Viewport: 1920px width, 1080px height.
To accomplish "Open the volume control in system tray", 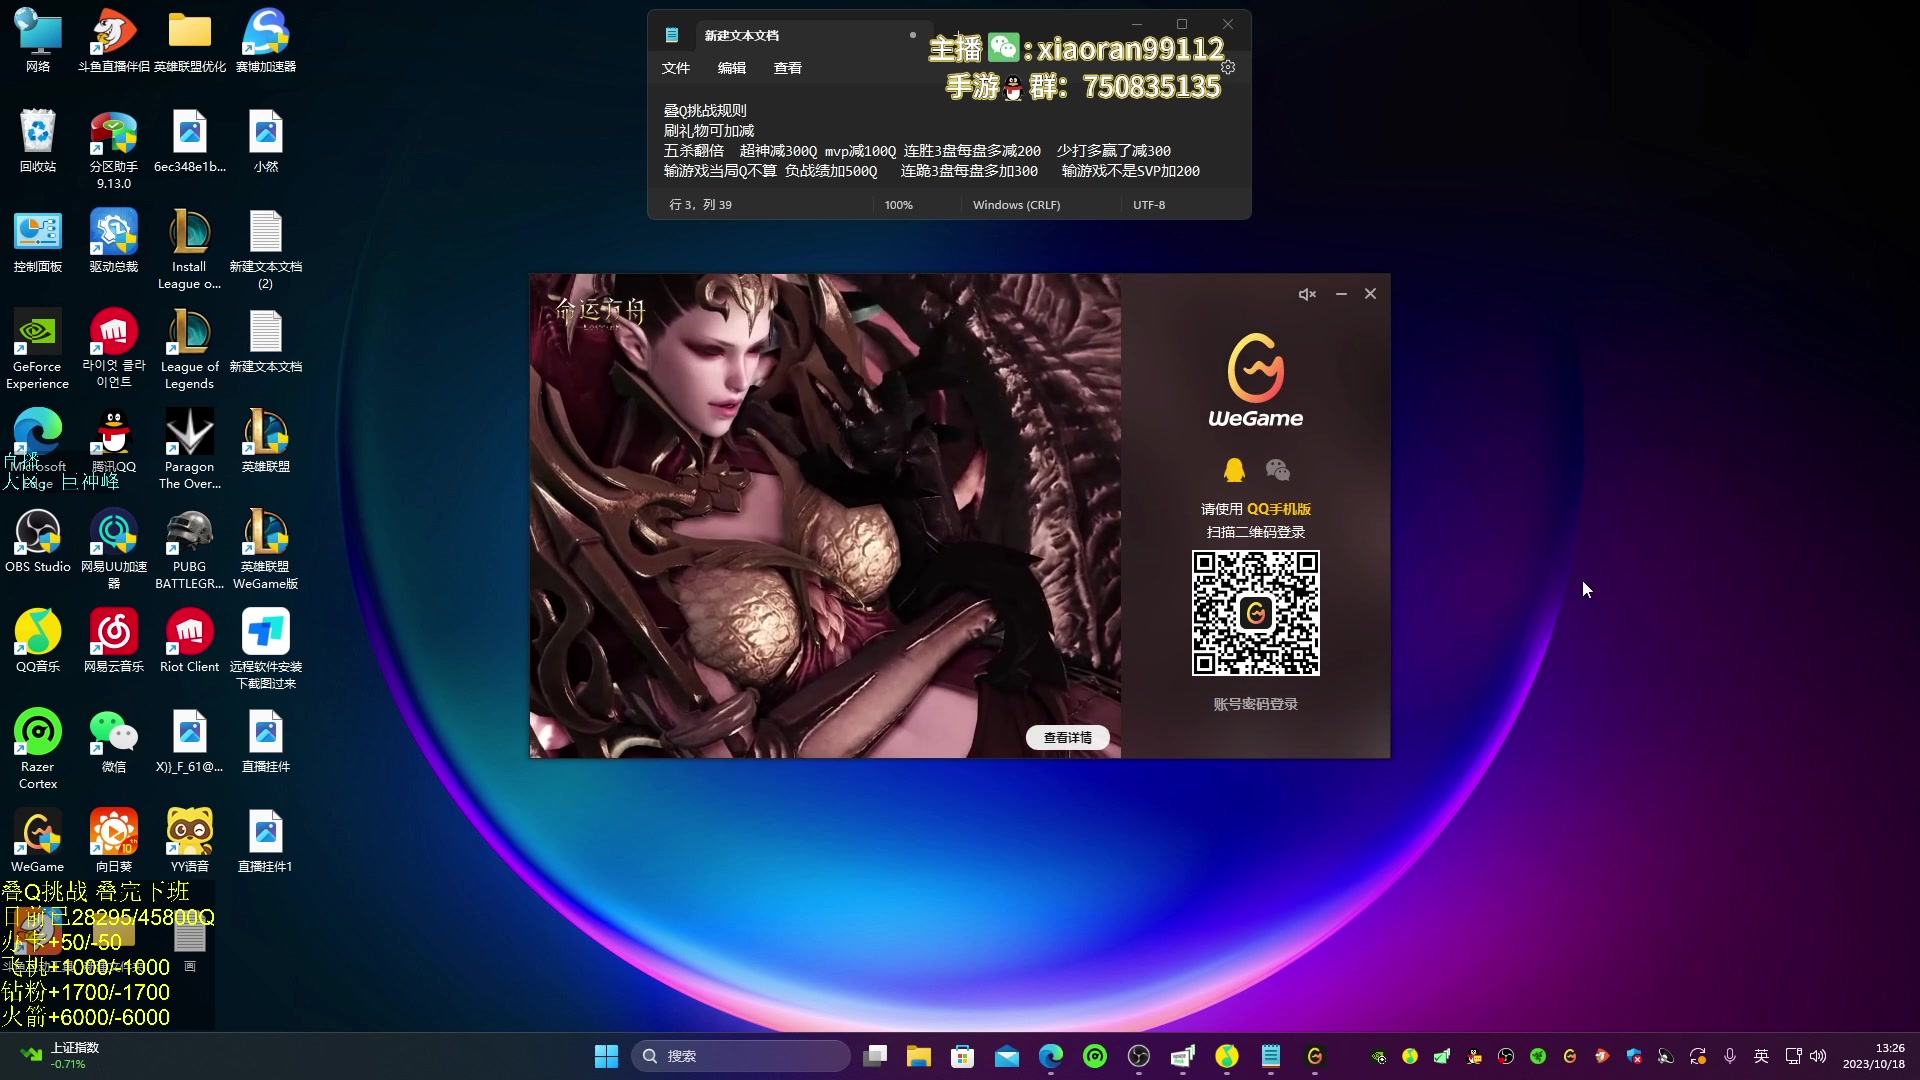I will pos(1818,1056).
